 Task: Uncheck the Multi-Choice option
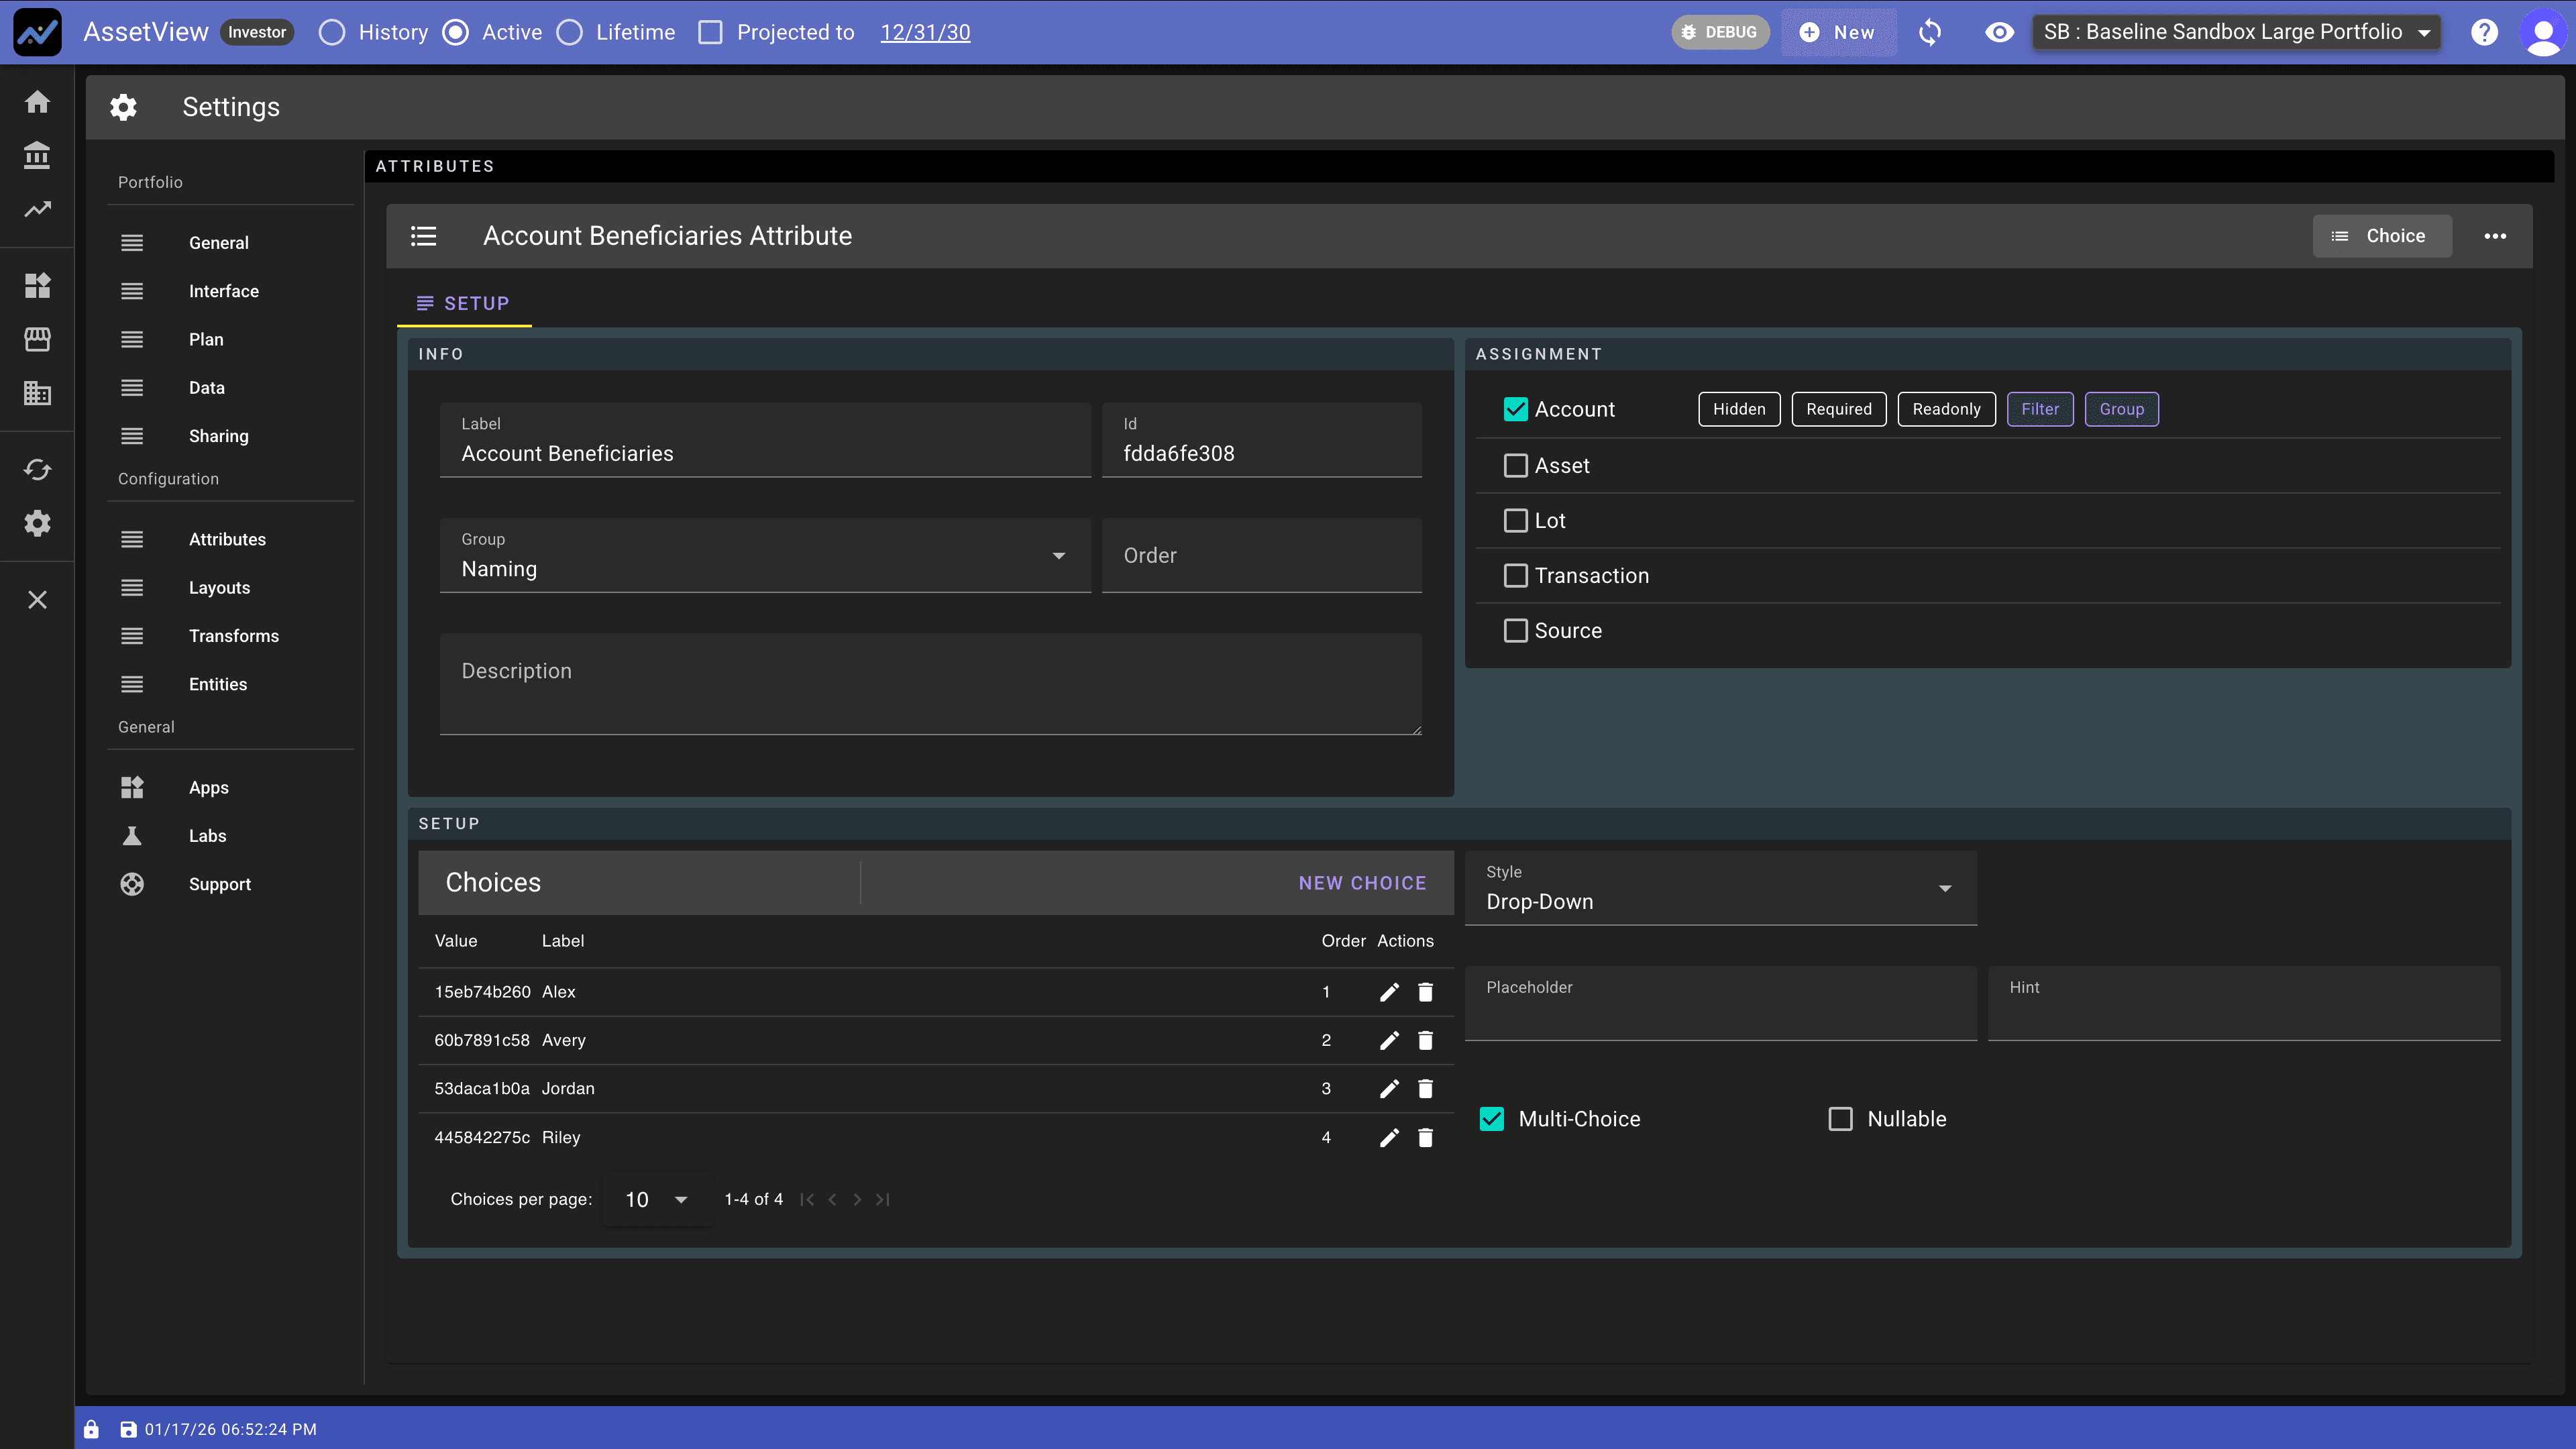(1492, 1119)
